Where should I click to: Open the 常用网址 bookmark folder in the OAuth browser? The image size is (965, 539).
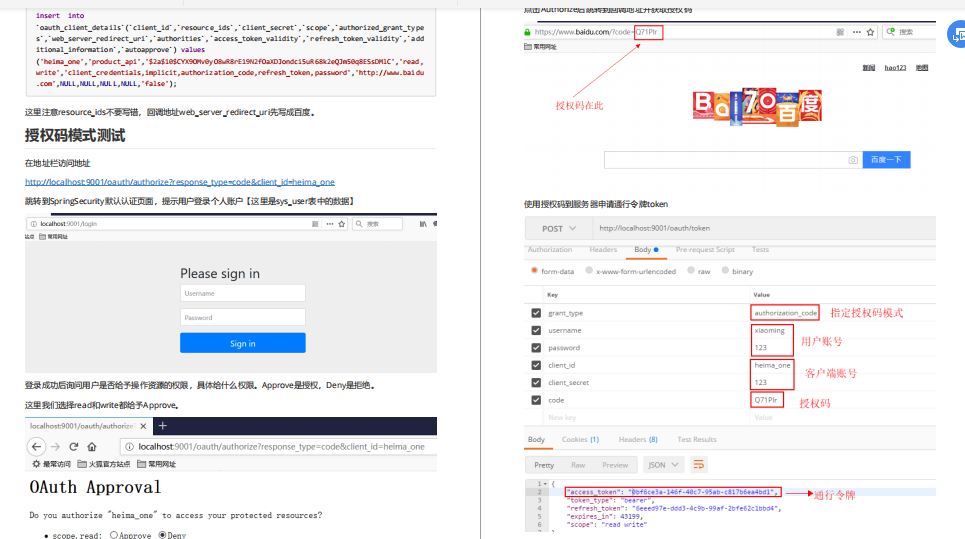click(156, 464)
